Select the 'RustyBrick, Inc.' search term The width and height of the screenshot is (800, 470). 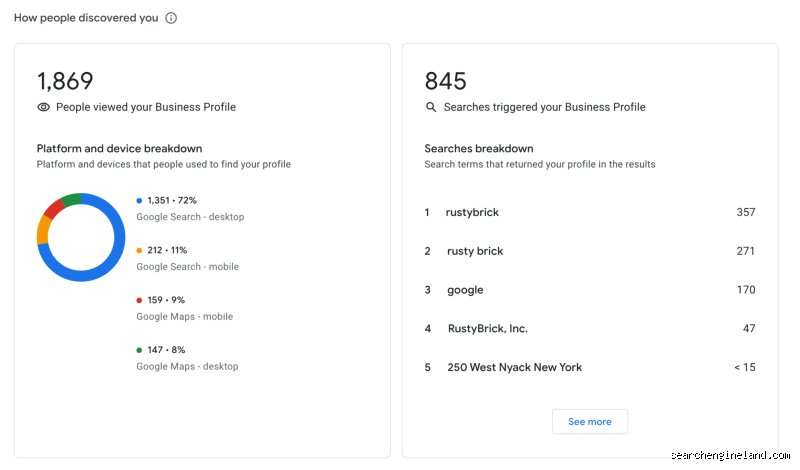click(488, 329)
